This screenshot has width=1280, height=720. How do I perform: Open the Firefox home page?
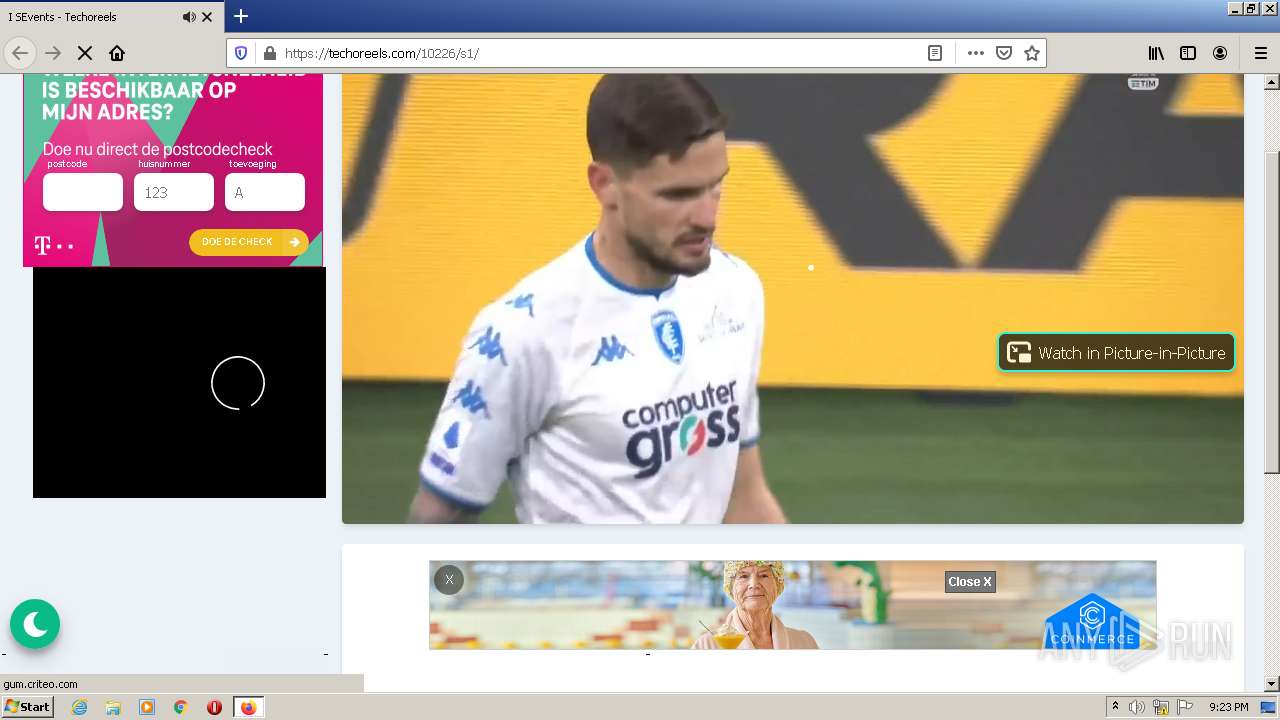pyautogui.click(x=117, y=53)
